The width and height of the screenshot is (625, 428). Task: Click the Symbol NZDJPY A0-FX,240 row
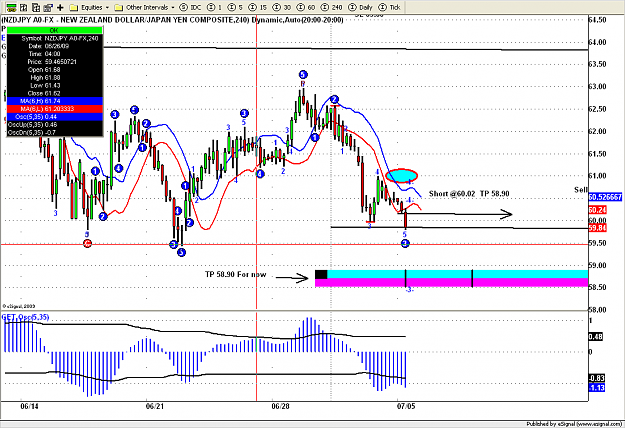click(55, 38)
